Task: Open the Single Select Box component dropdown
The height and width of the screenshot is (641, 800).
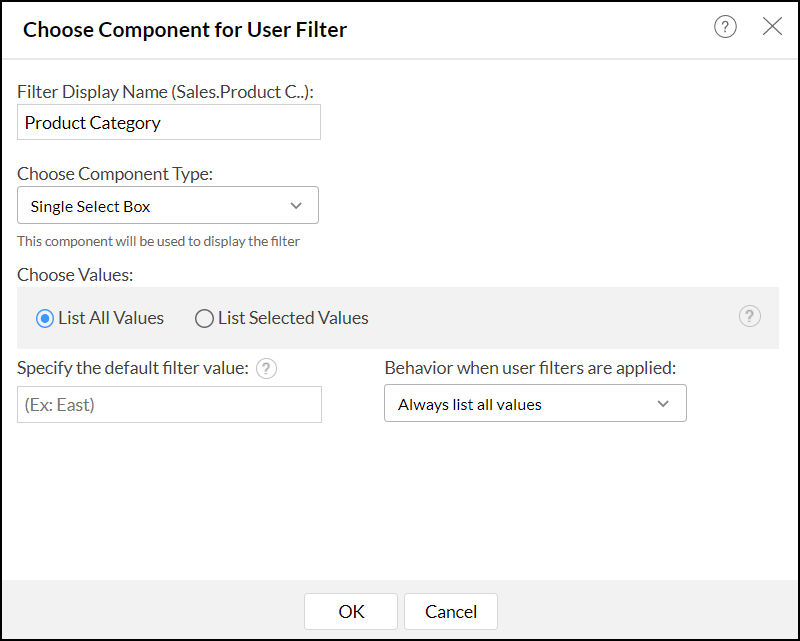Action: 167,206
